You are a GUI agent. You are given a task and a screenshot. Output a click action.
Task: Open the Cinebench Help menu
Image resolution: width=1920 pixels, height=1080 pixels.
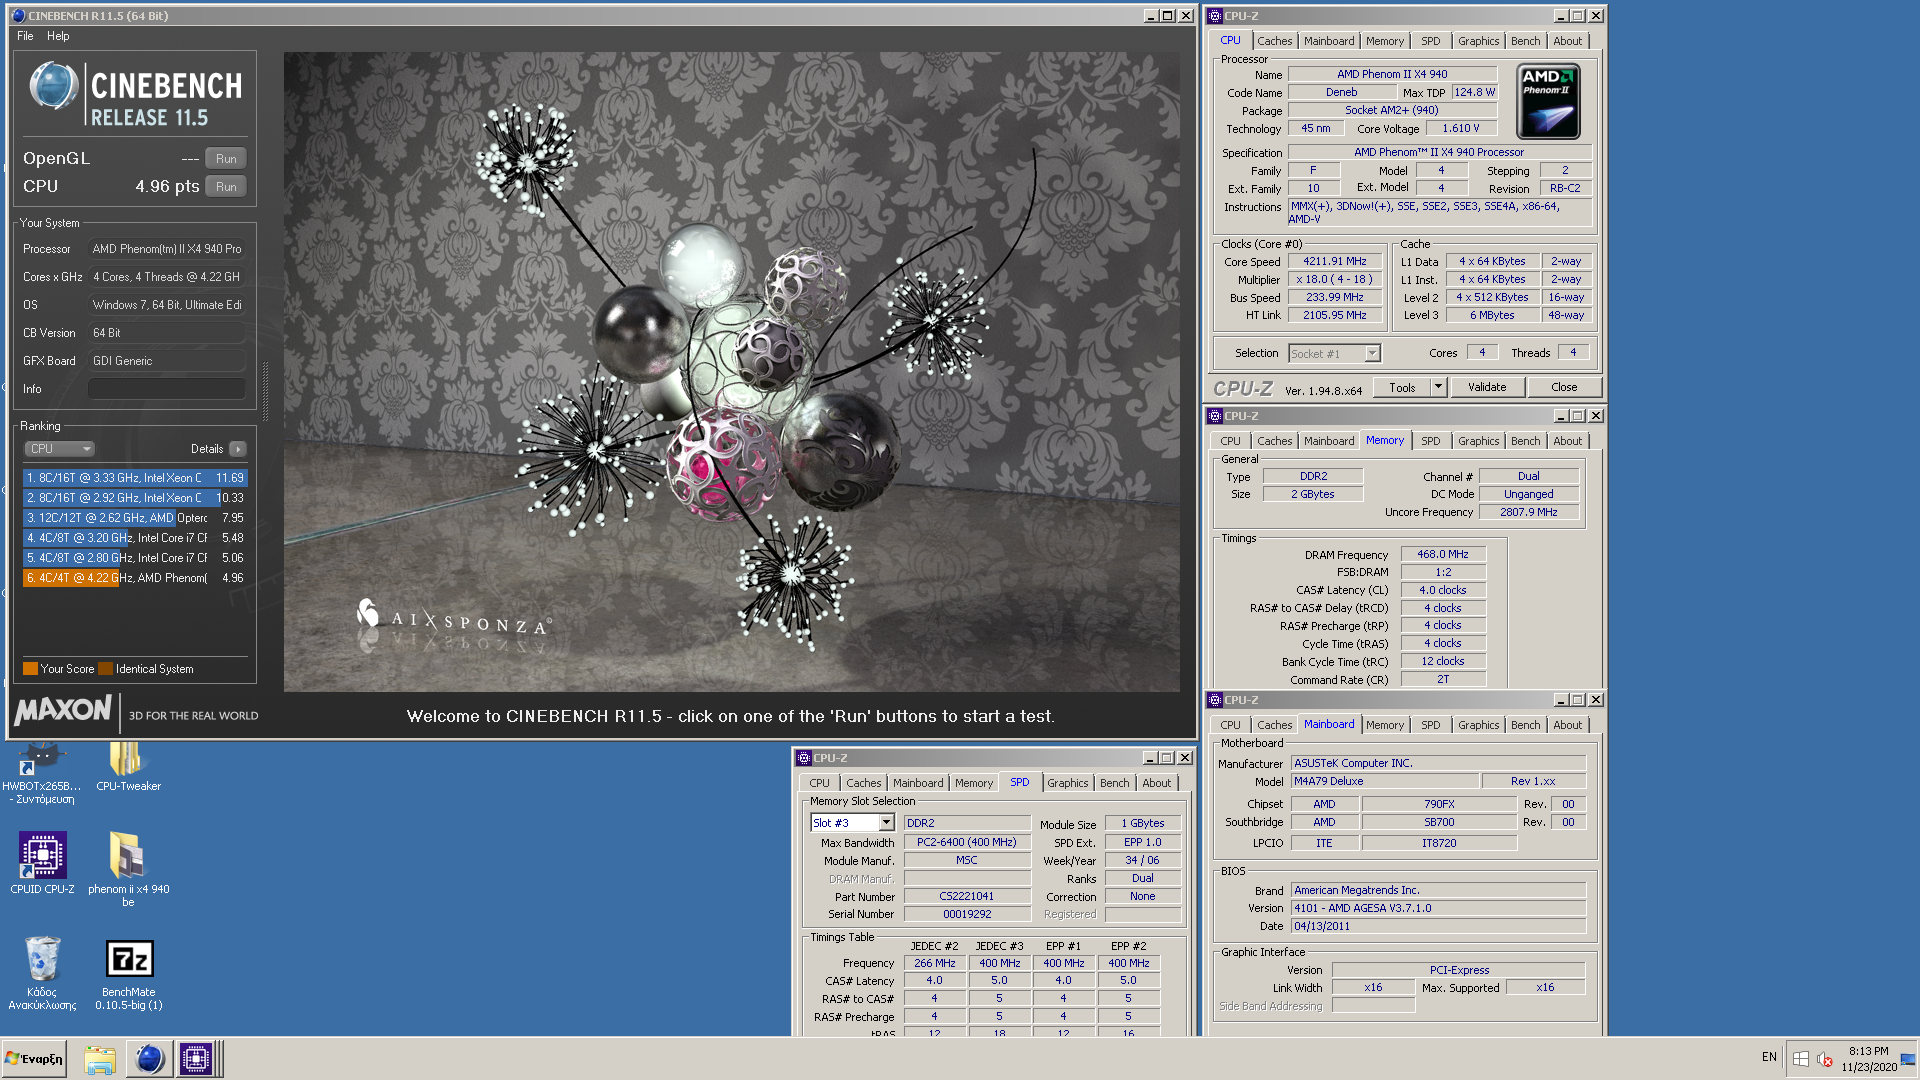coord(58,36)
